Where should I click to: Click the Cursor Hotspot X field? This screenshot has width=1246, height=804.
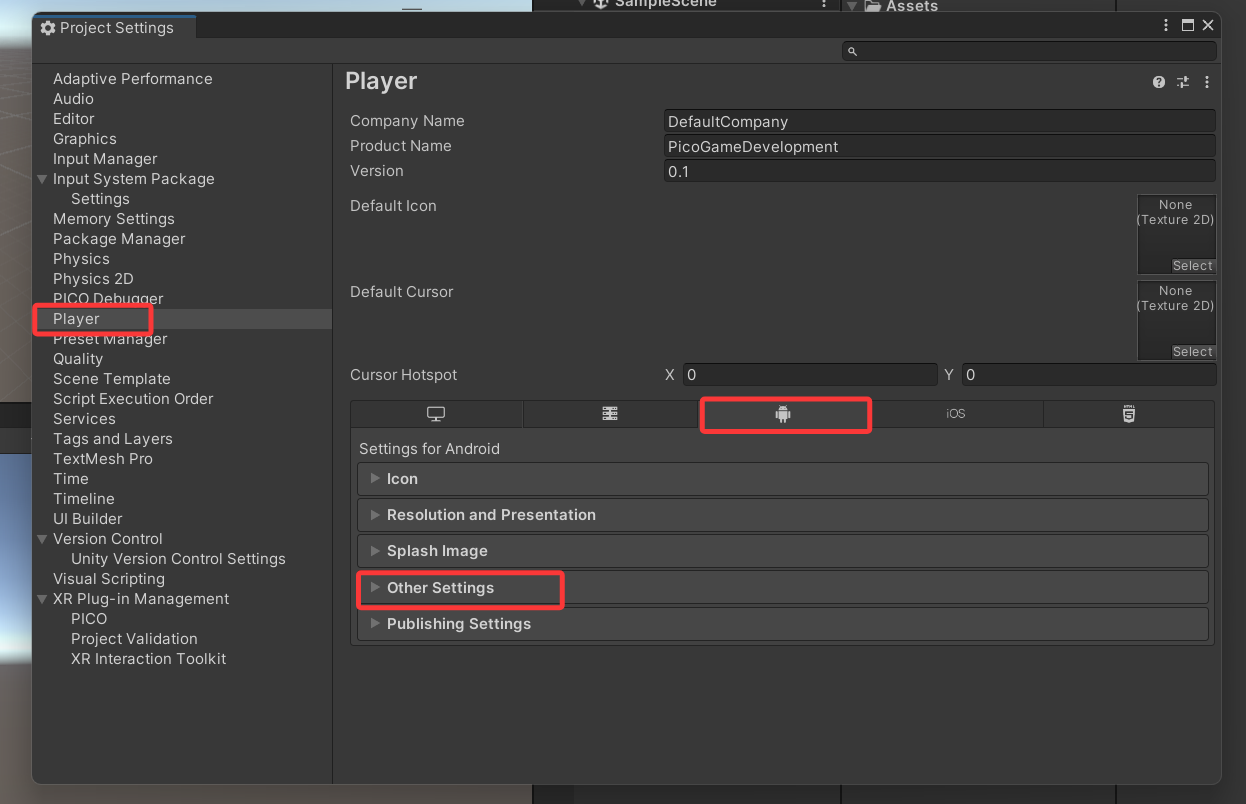point(810,375)
